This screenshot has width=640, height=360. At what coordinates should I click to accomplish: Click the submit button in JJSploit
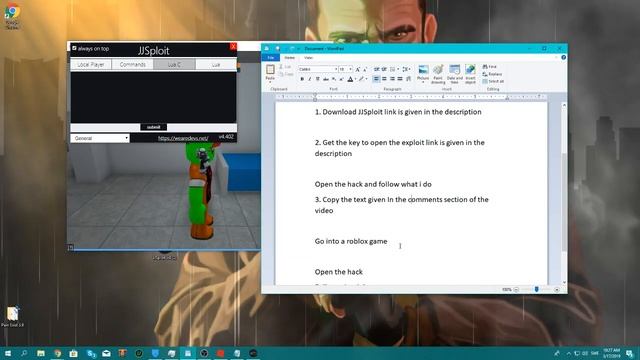(153, 127)
